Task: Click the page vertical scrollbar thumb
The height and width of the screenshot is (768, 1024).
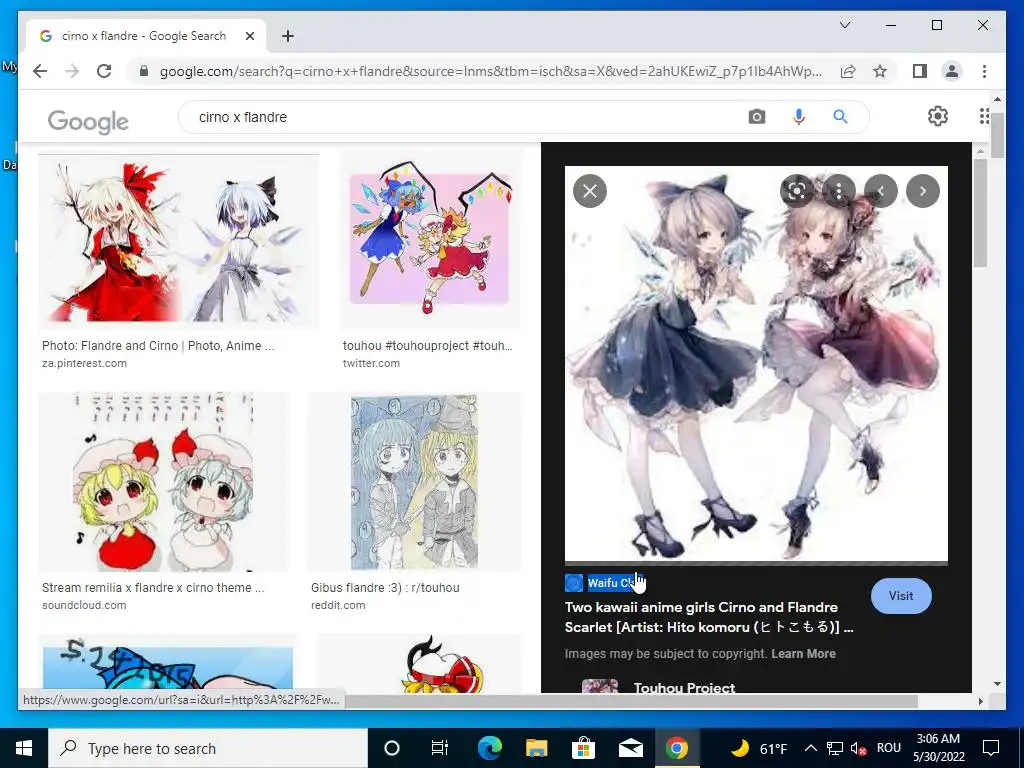Action: (x=997, y=135)
